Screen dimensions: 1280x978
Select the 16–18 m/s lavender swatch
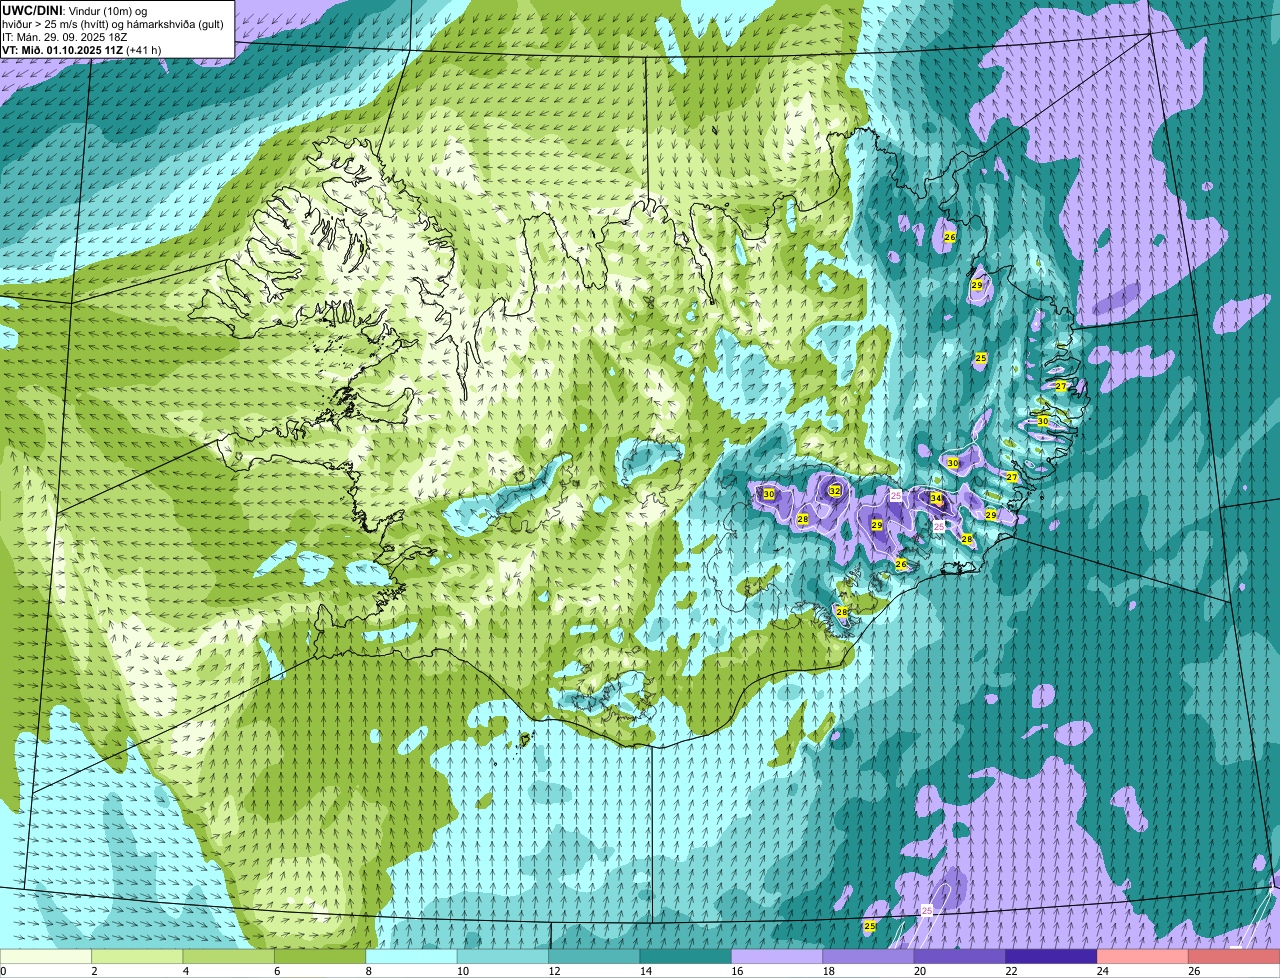(777, 957)
